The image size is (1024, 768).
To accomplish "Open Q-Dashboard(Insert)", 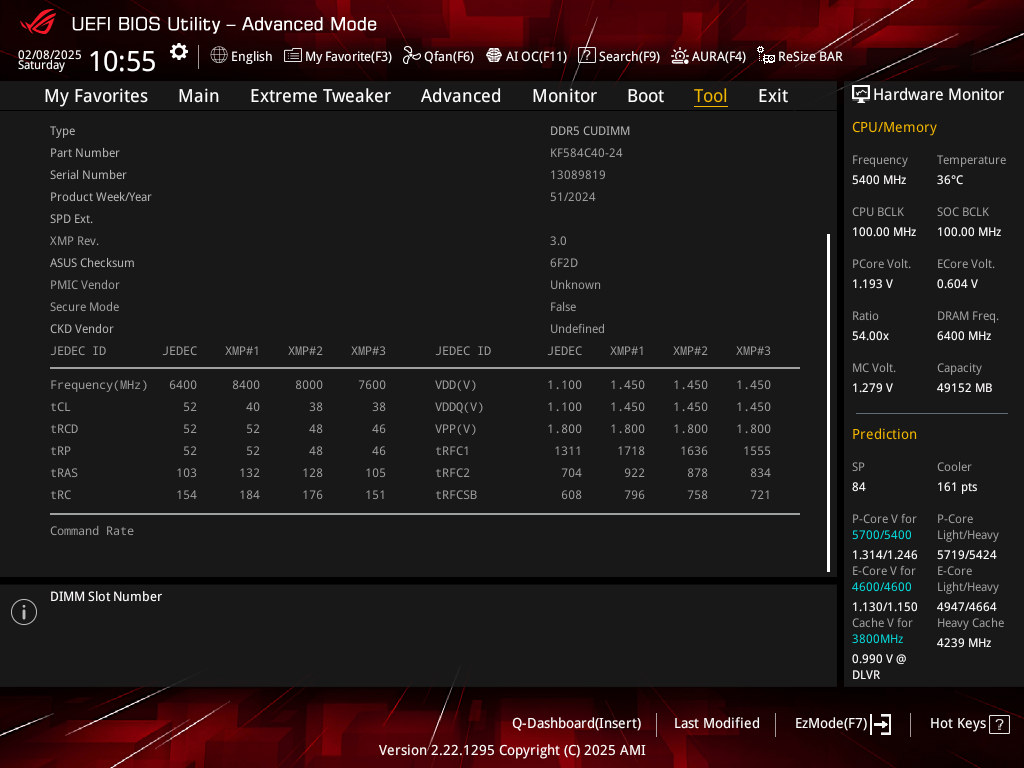I will 576,723.
